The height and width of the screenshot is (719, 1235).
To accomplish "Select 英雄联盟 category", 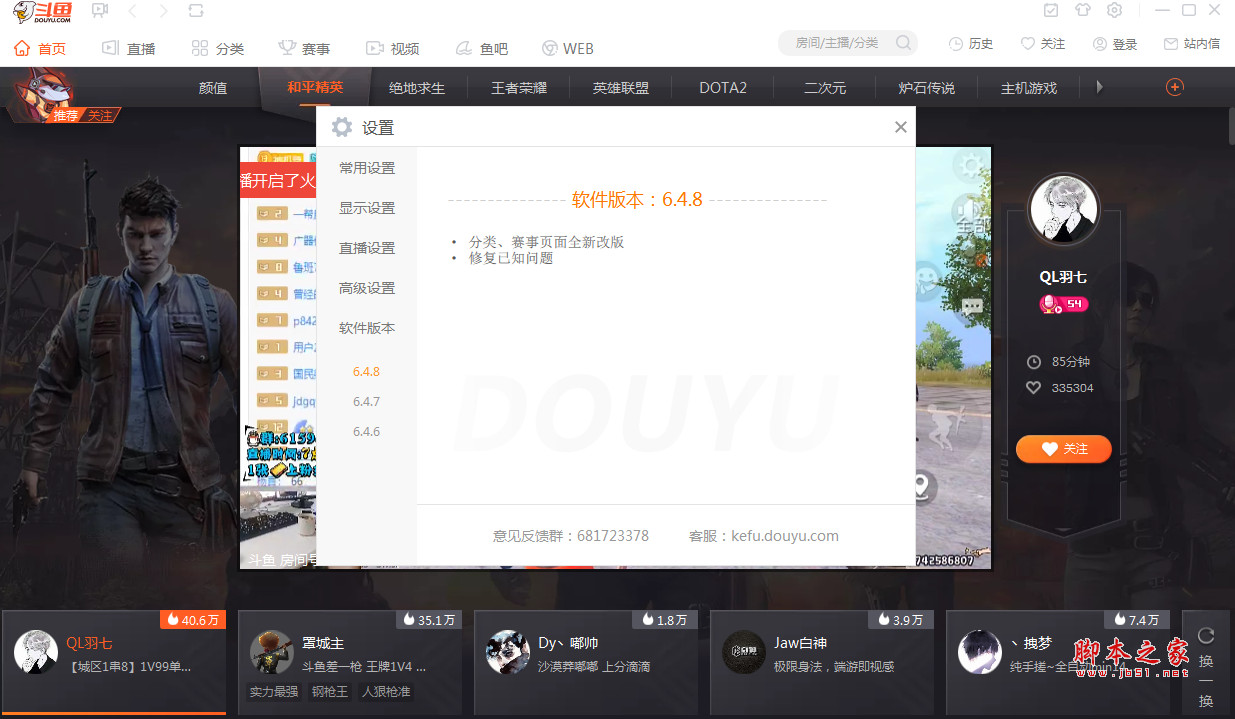I will 621,88.
